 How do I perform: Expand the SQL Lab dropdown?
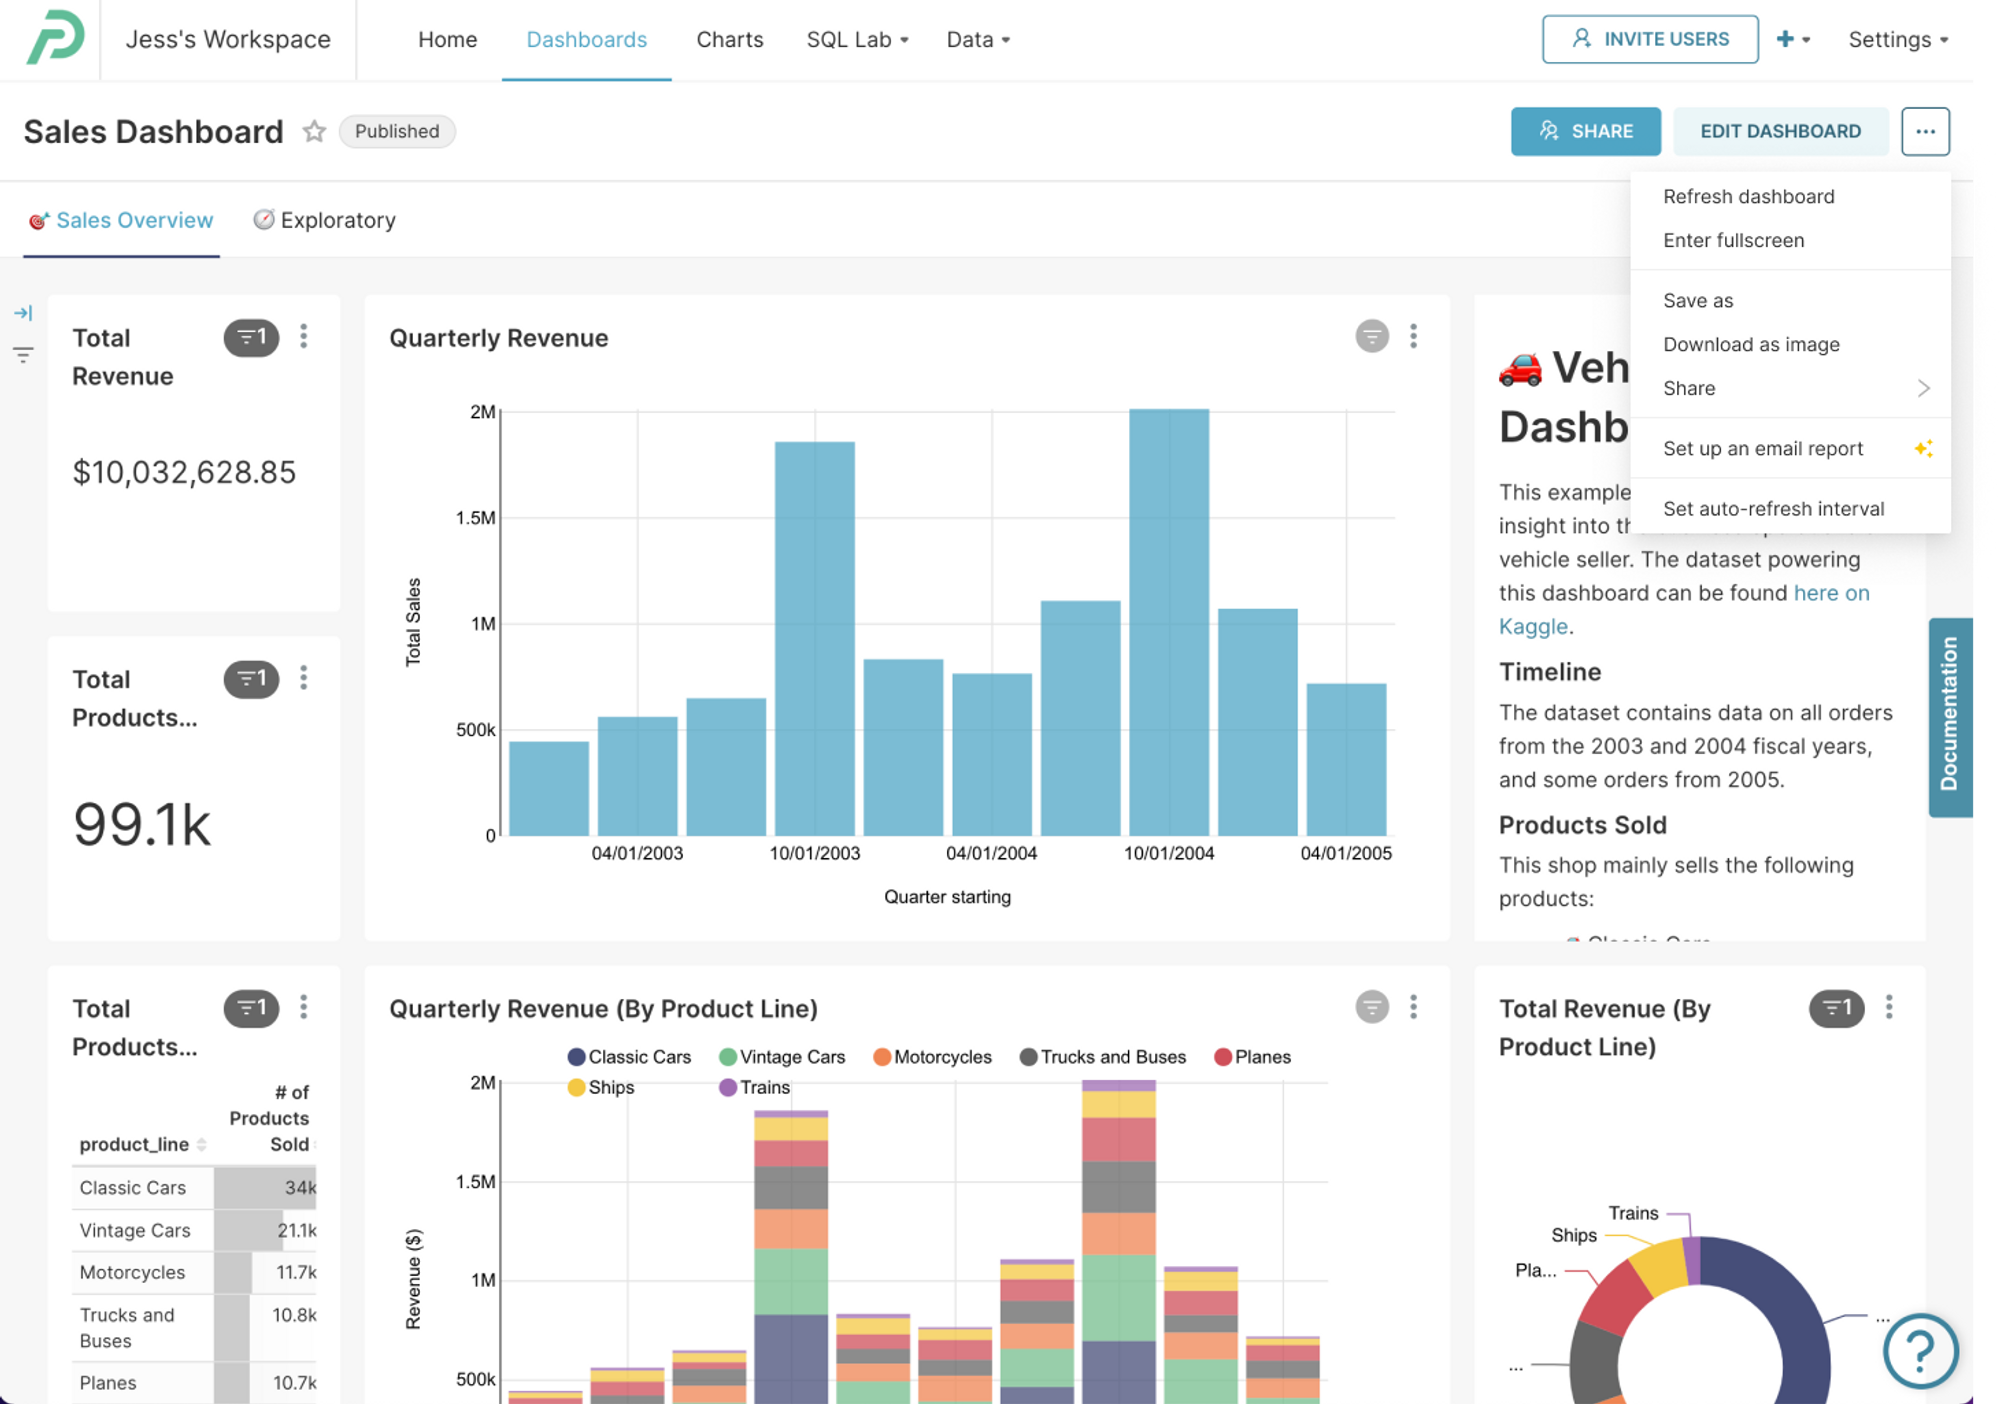857,40
